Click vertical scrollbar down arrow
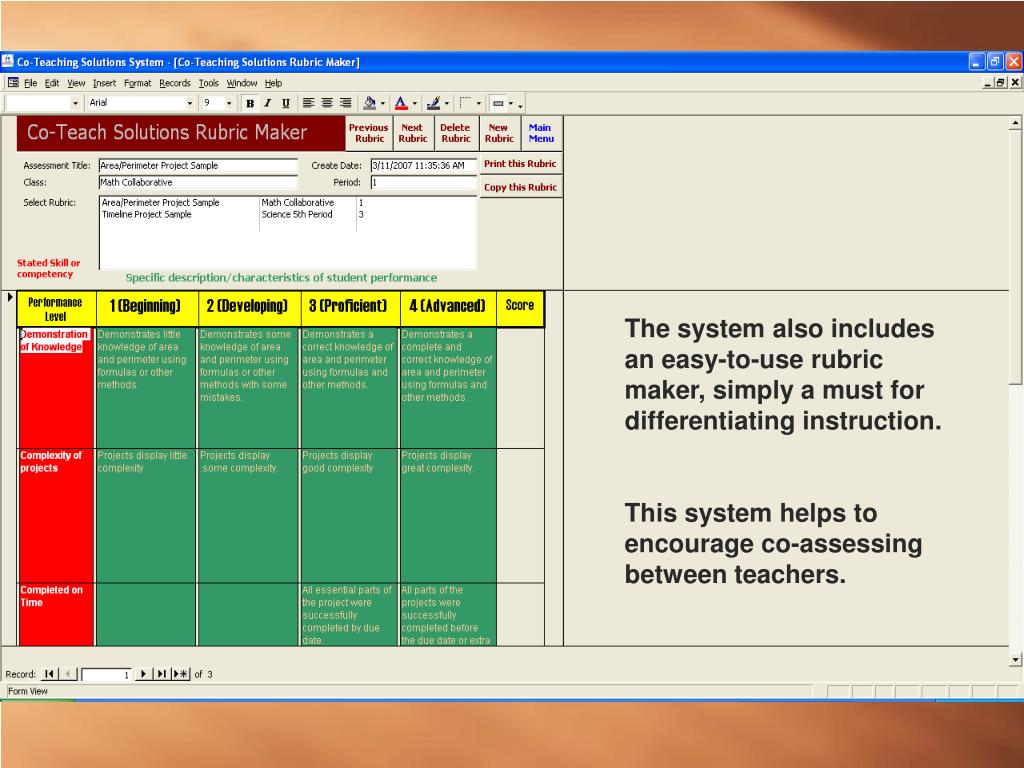1024x768 pixels. (x=1015, y=660)
